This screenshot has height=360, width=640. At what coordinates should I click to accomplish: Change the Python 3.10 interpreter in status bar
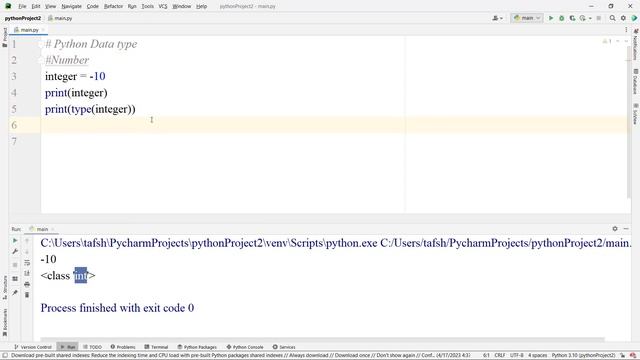click(x=583, y=356)
